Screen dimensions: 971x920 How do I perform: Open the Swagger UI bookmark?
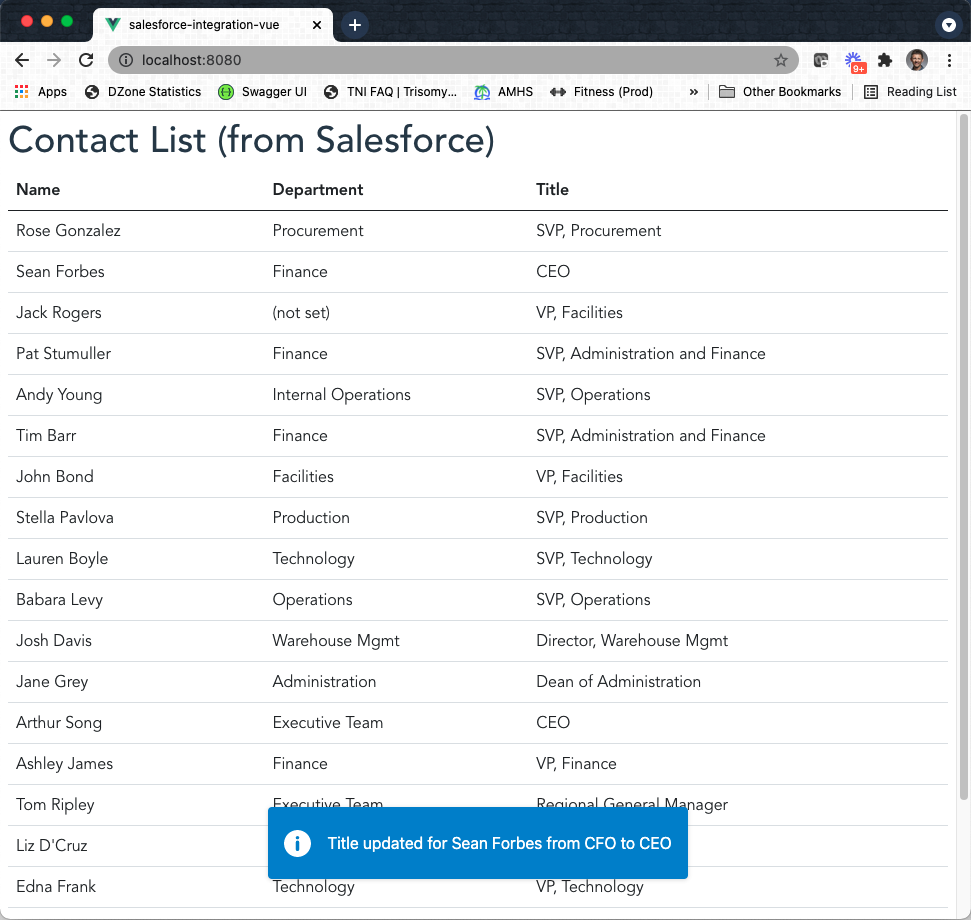262,92
